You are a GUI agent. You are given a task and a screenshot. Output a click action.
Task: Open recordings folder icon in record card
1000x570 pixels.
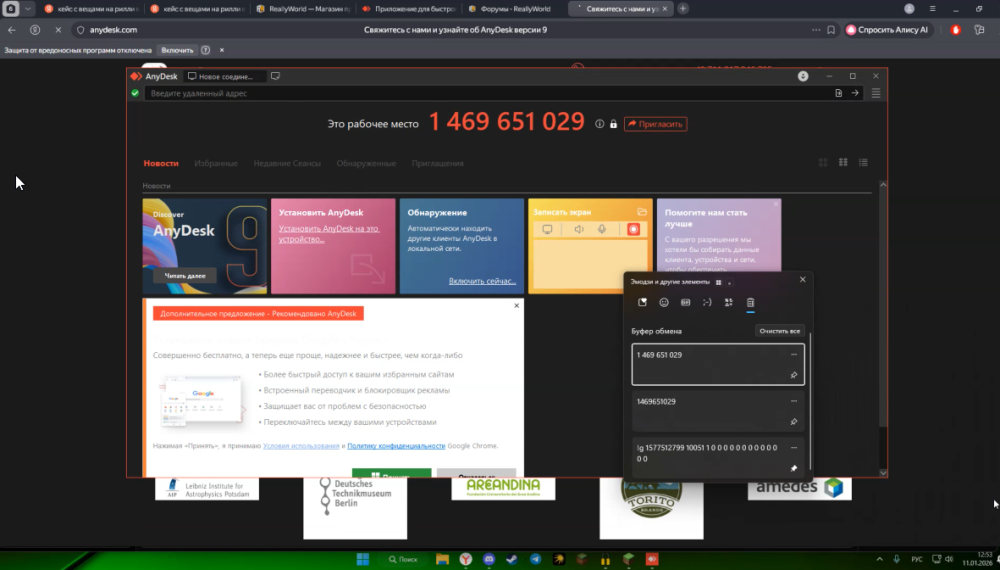642,212
